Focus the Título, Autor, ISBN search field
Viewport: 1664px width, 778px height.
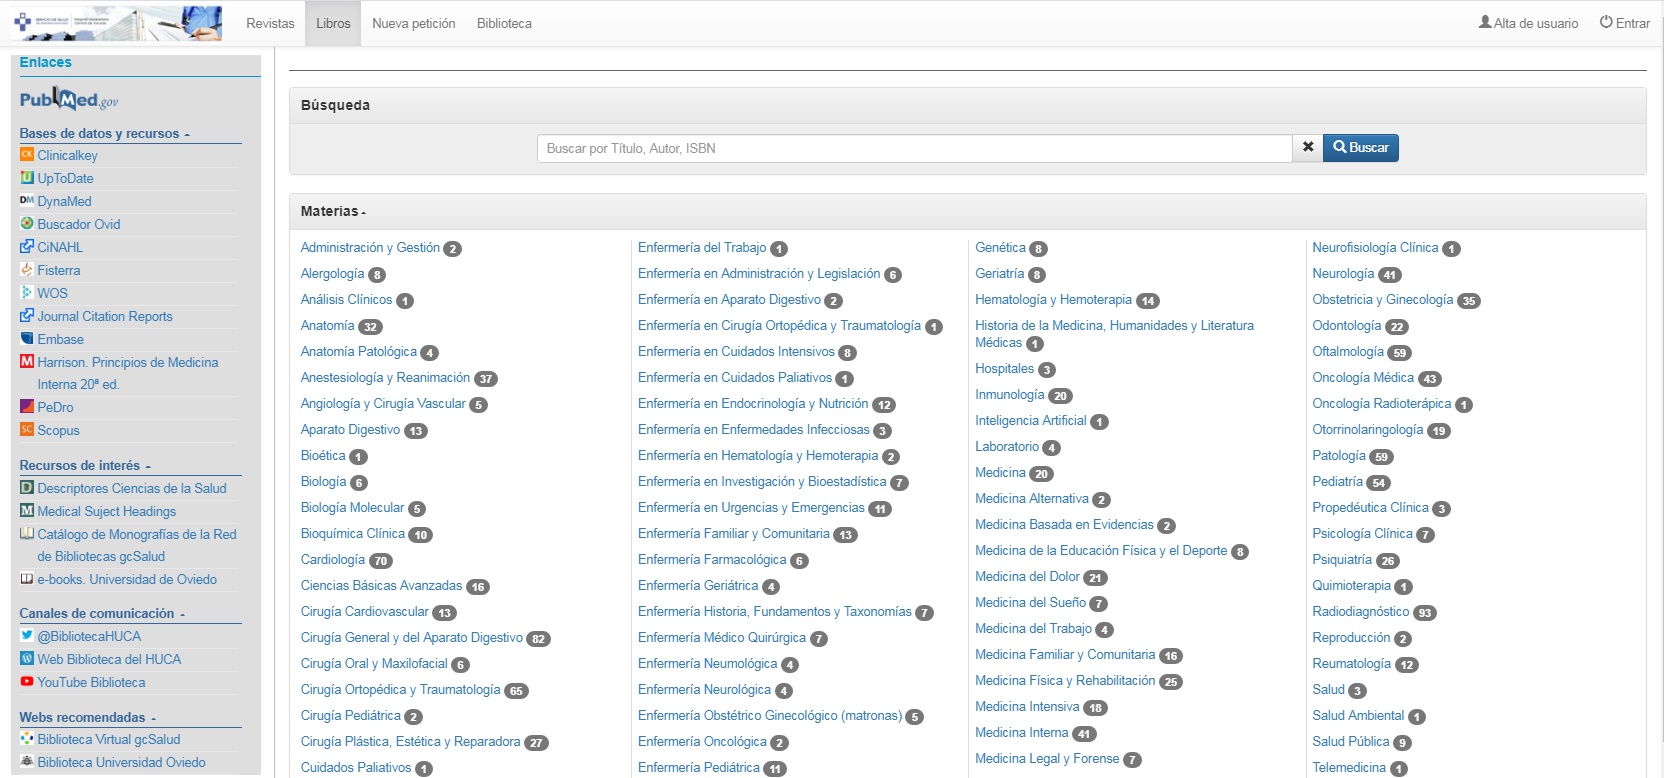(914, 148)
